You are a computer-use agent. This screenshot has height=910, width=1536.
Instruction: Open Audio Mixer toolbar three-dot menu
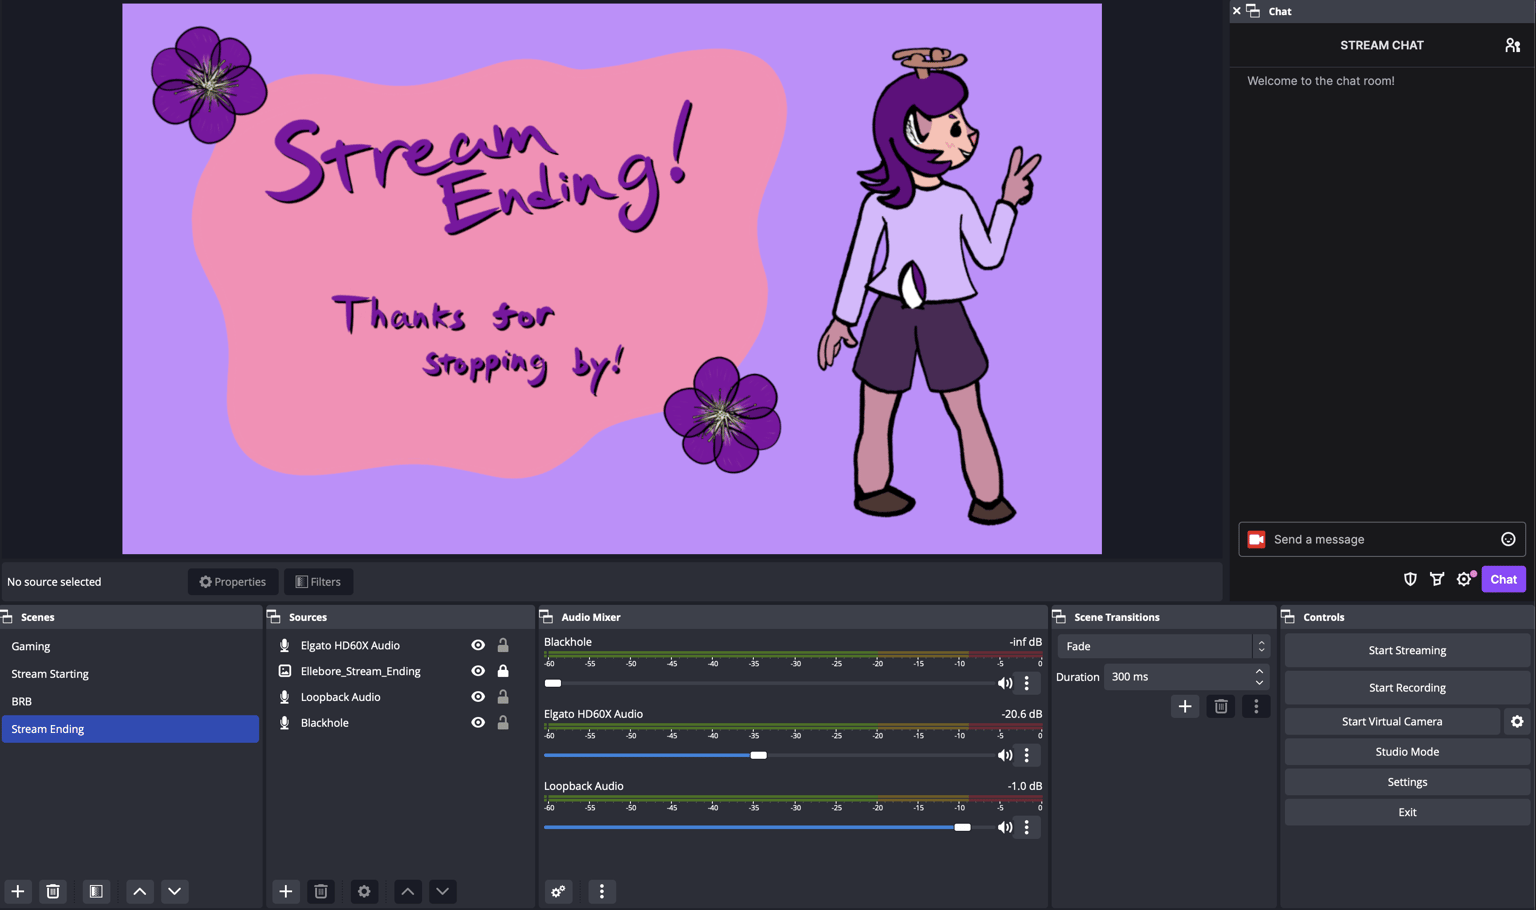[602, 891]
